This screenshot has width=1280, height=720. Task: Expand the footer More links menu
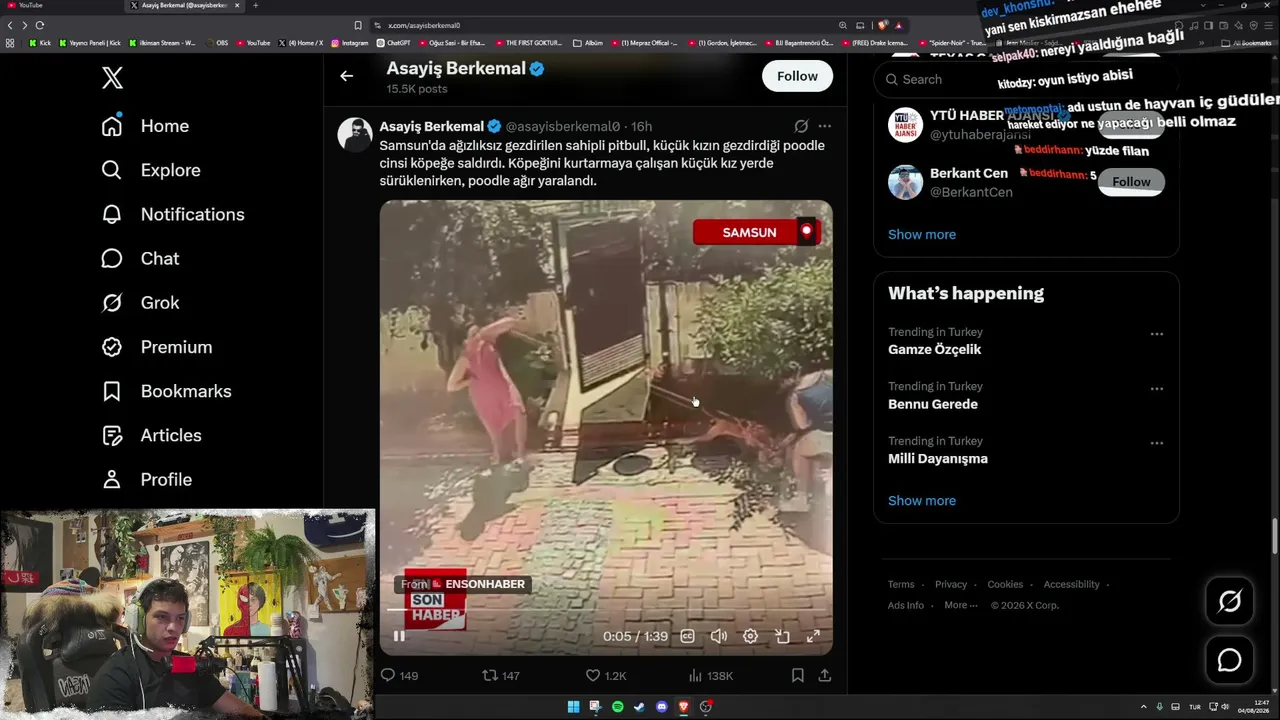[x=961, y=605]
